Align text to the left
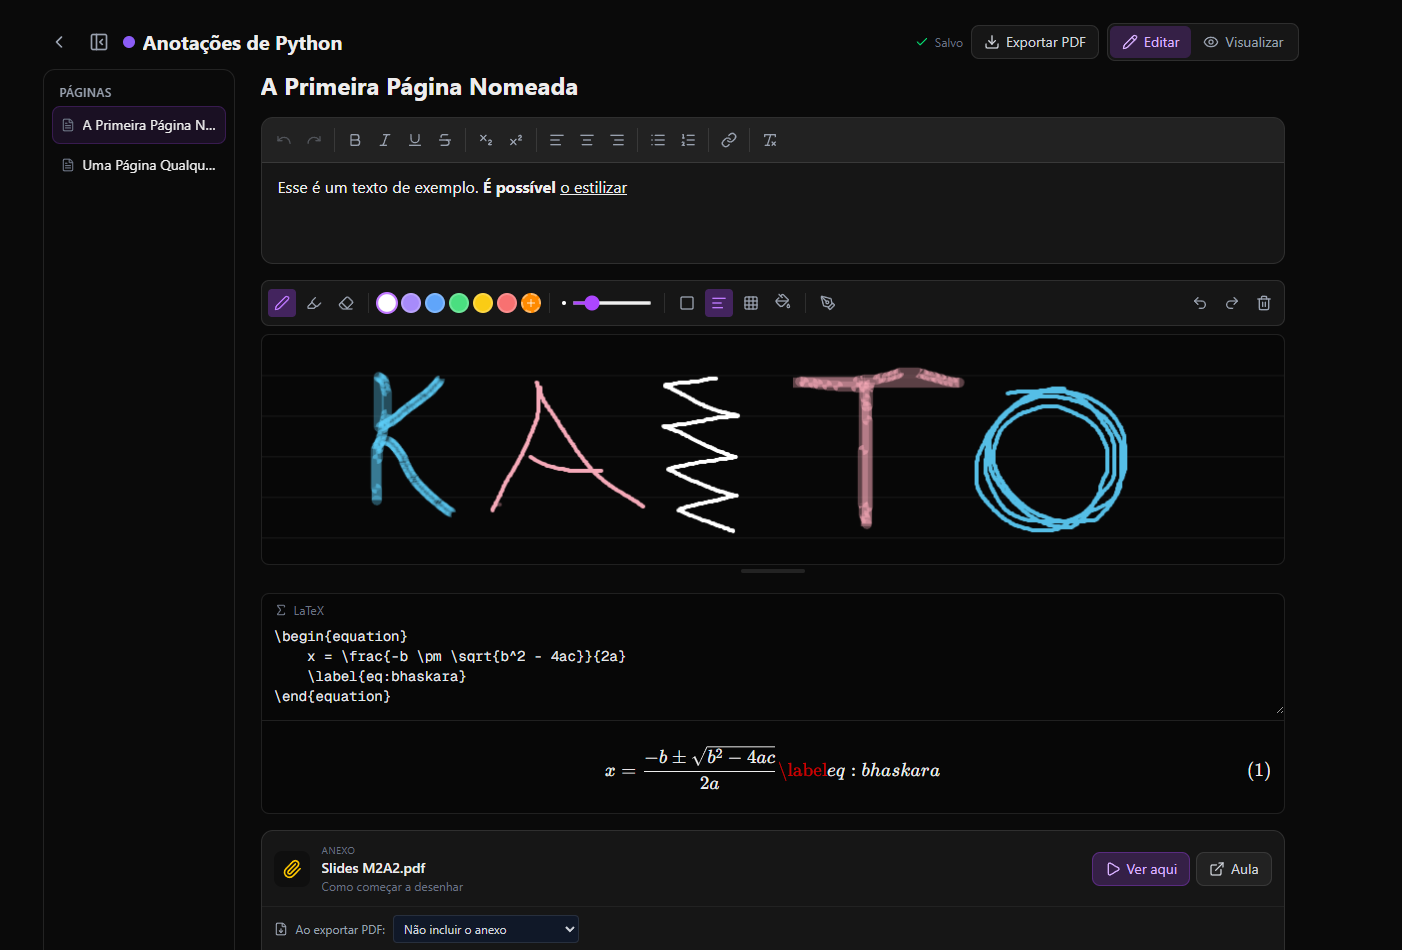This screenshot has height=950, width=1402. pos(557,140)
